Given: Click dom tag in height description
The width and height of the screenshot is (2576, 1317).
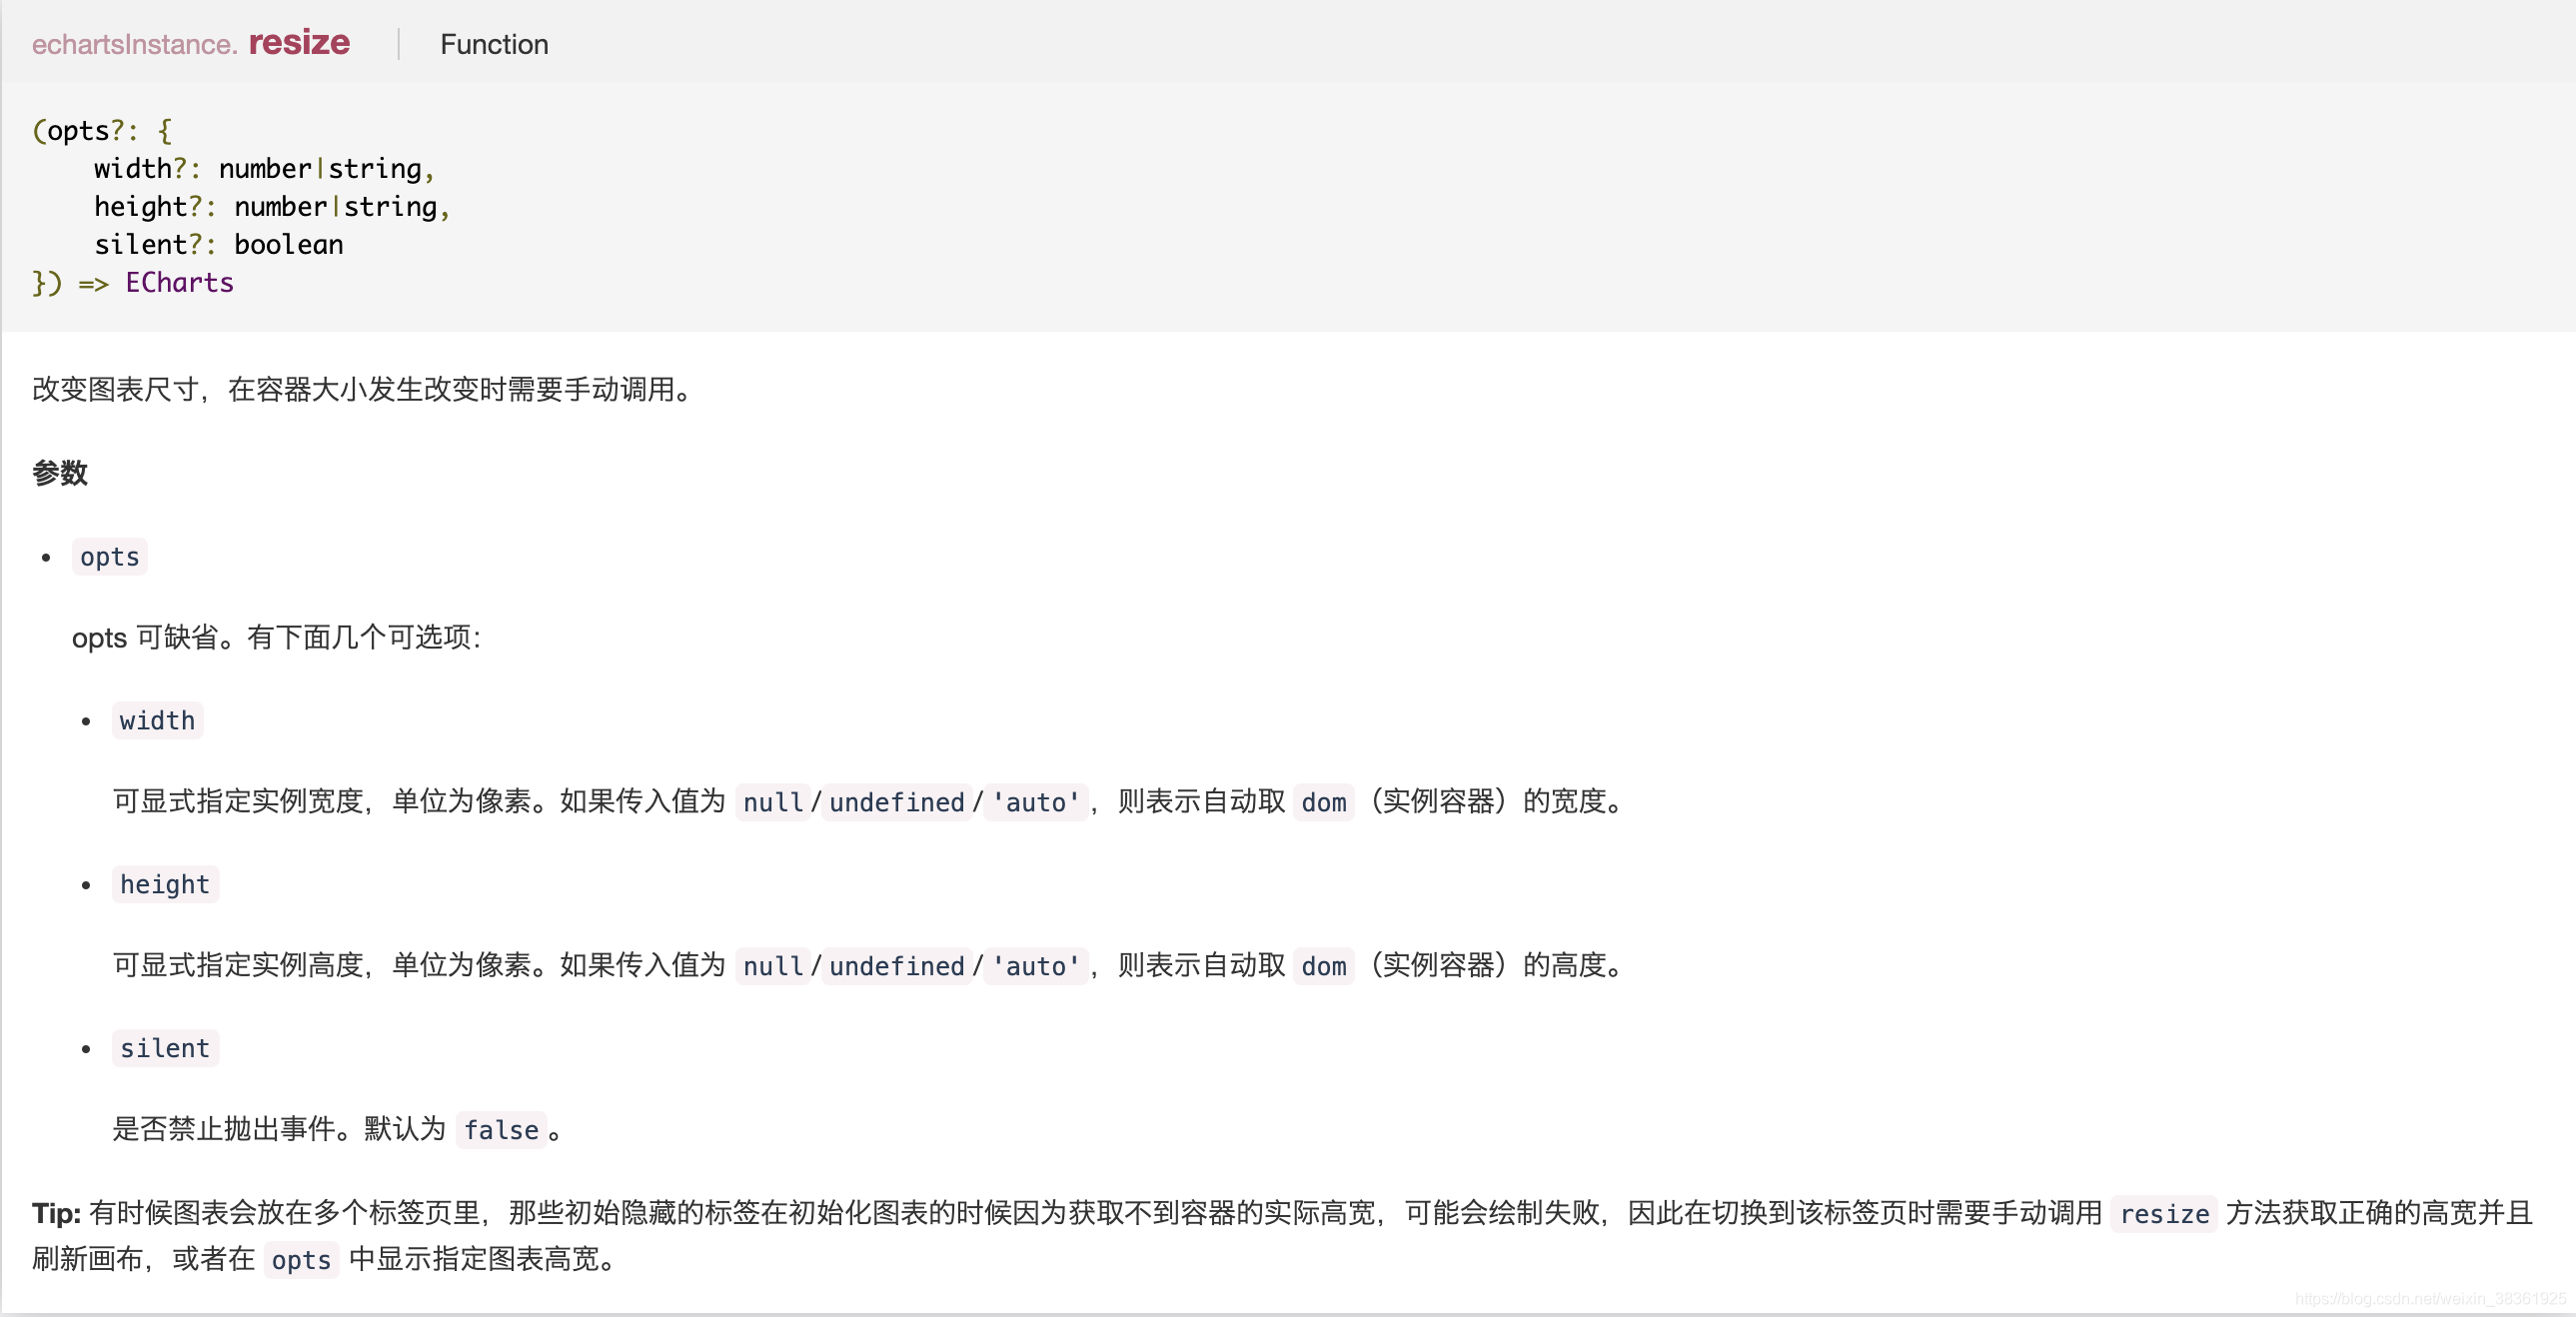Looking at the screenshot, I should click(x=1323, y=966).
